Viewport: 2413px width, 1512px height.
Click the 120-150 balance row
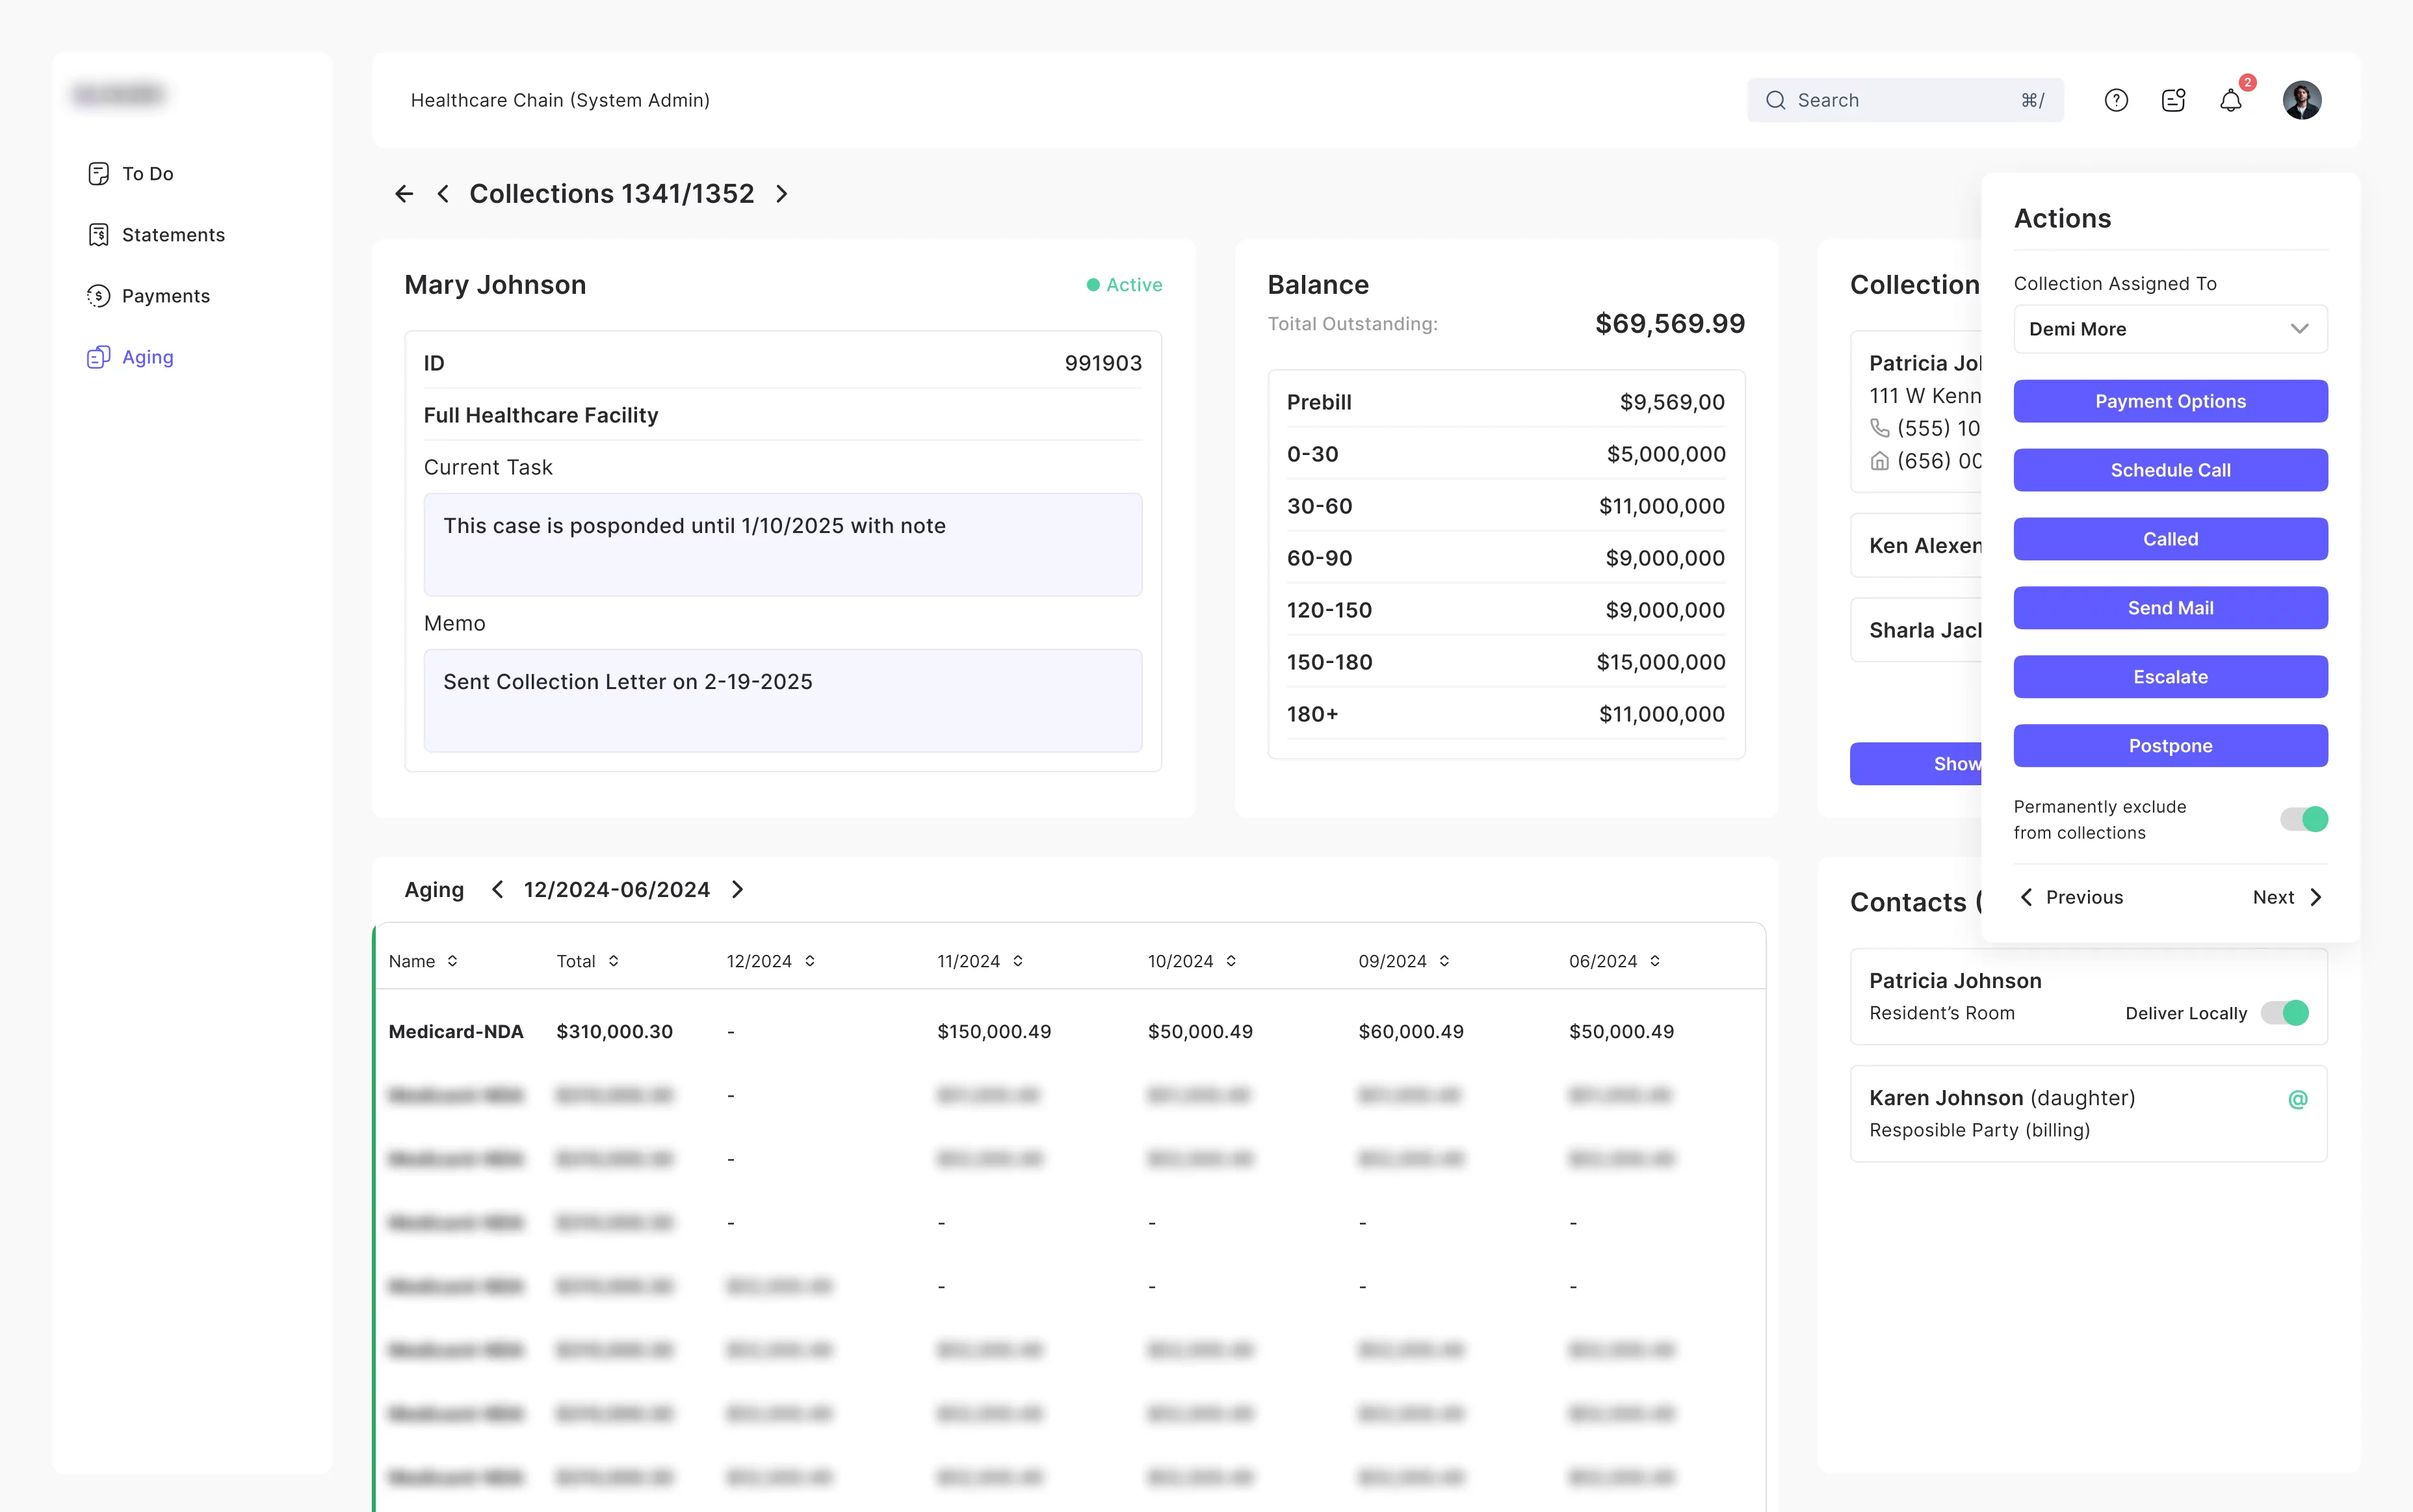1506,610
